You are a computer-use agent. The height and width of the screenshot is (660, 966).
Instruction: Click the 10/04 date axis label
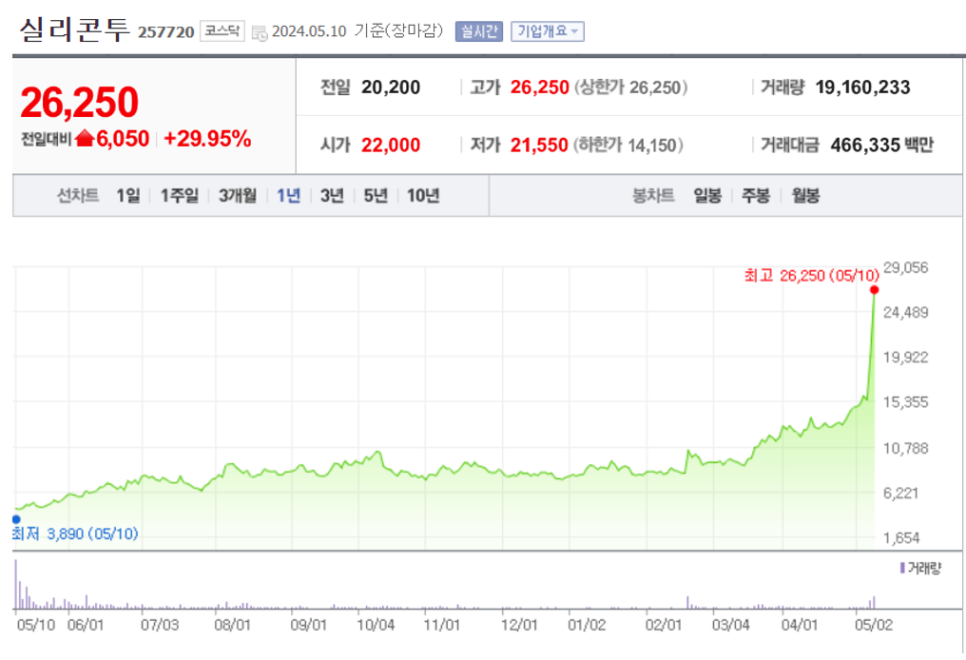376,625
